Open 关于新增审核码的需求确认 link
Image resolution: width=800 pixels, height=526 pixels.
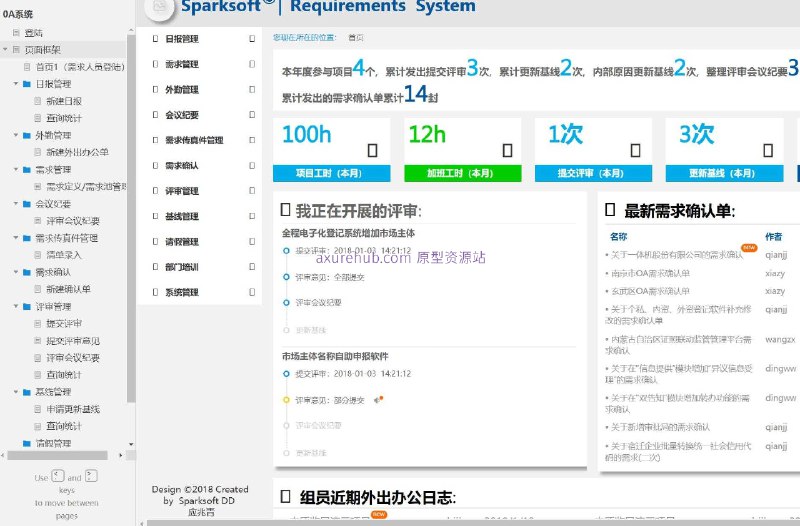pyautogui.click(x=660, y=427)
